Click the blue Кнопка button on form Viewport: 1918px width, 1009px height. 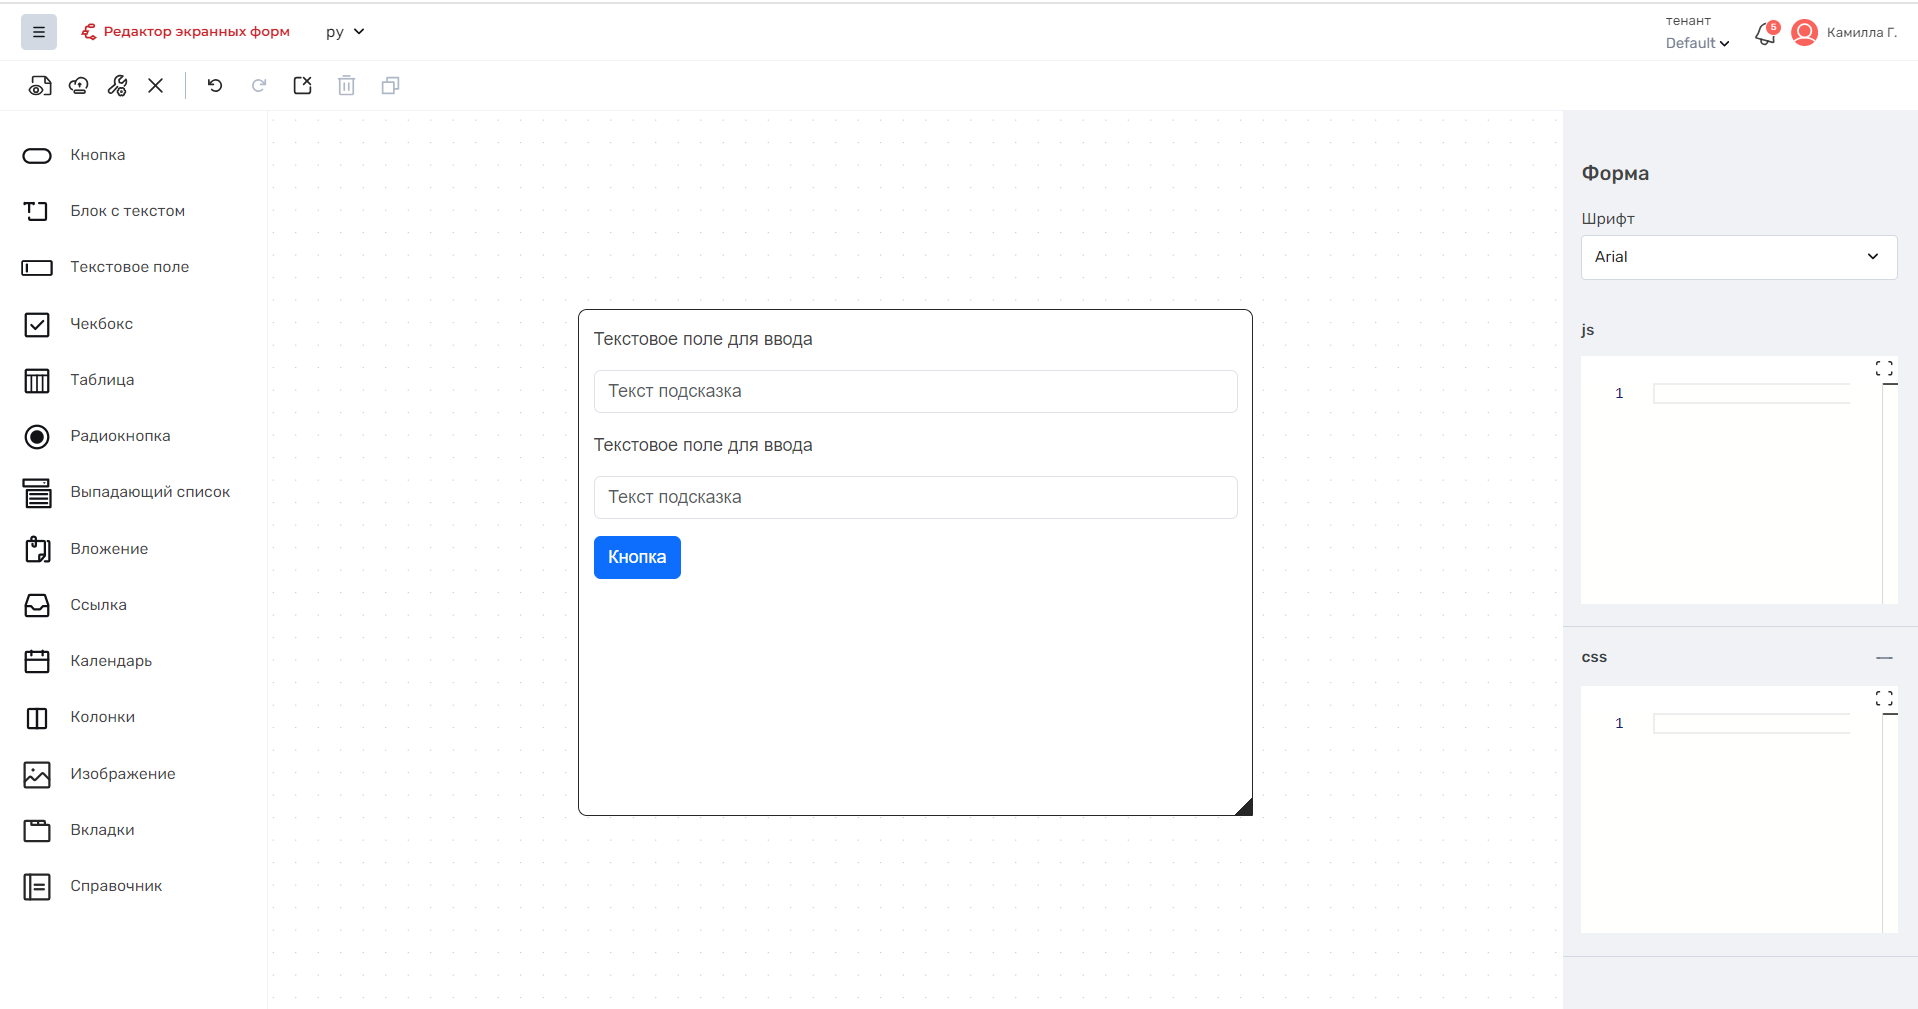tap(637, 557)
